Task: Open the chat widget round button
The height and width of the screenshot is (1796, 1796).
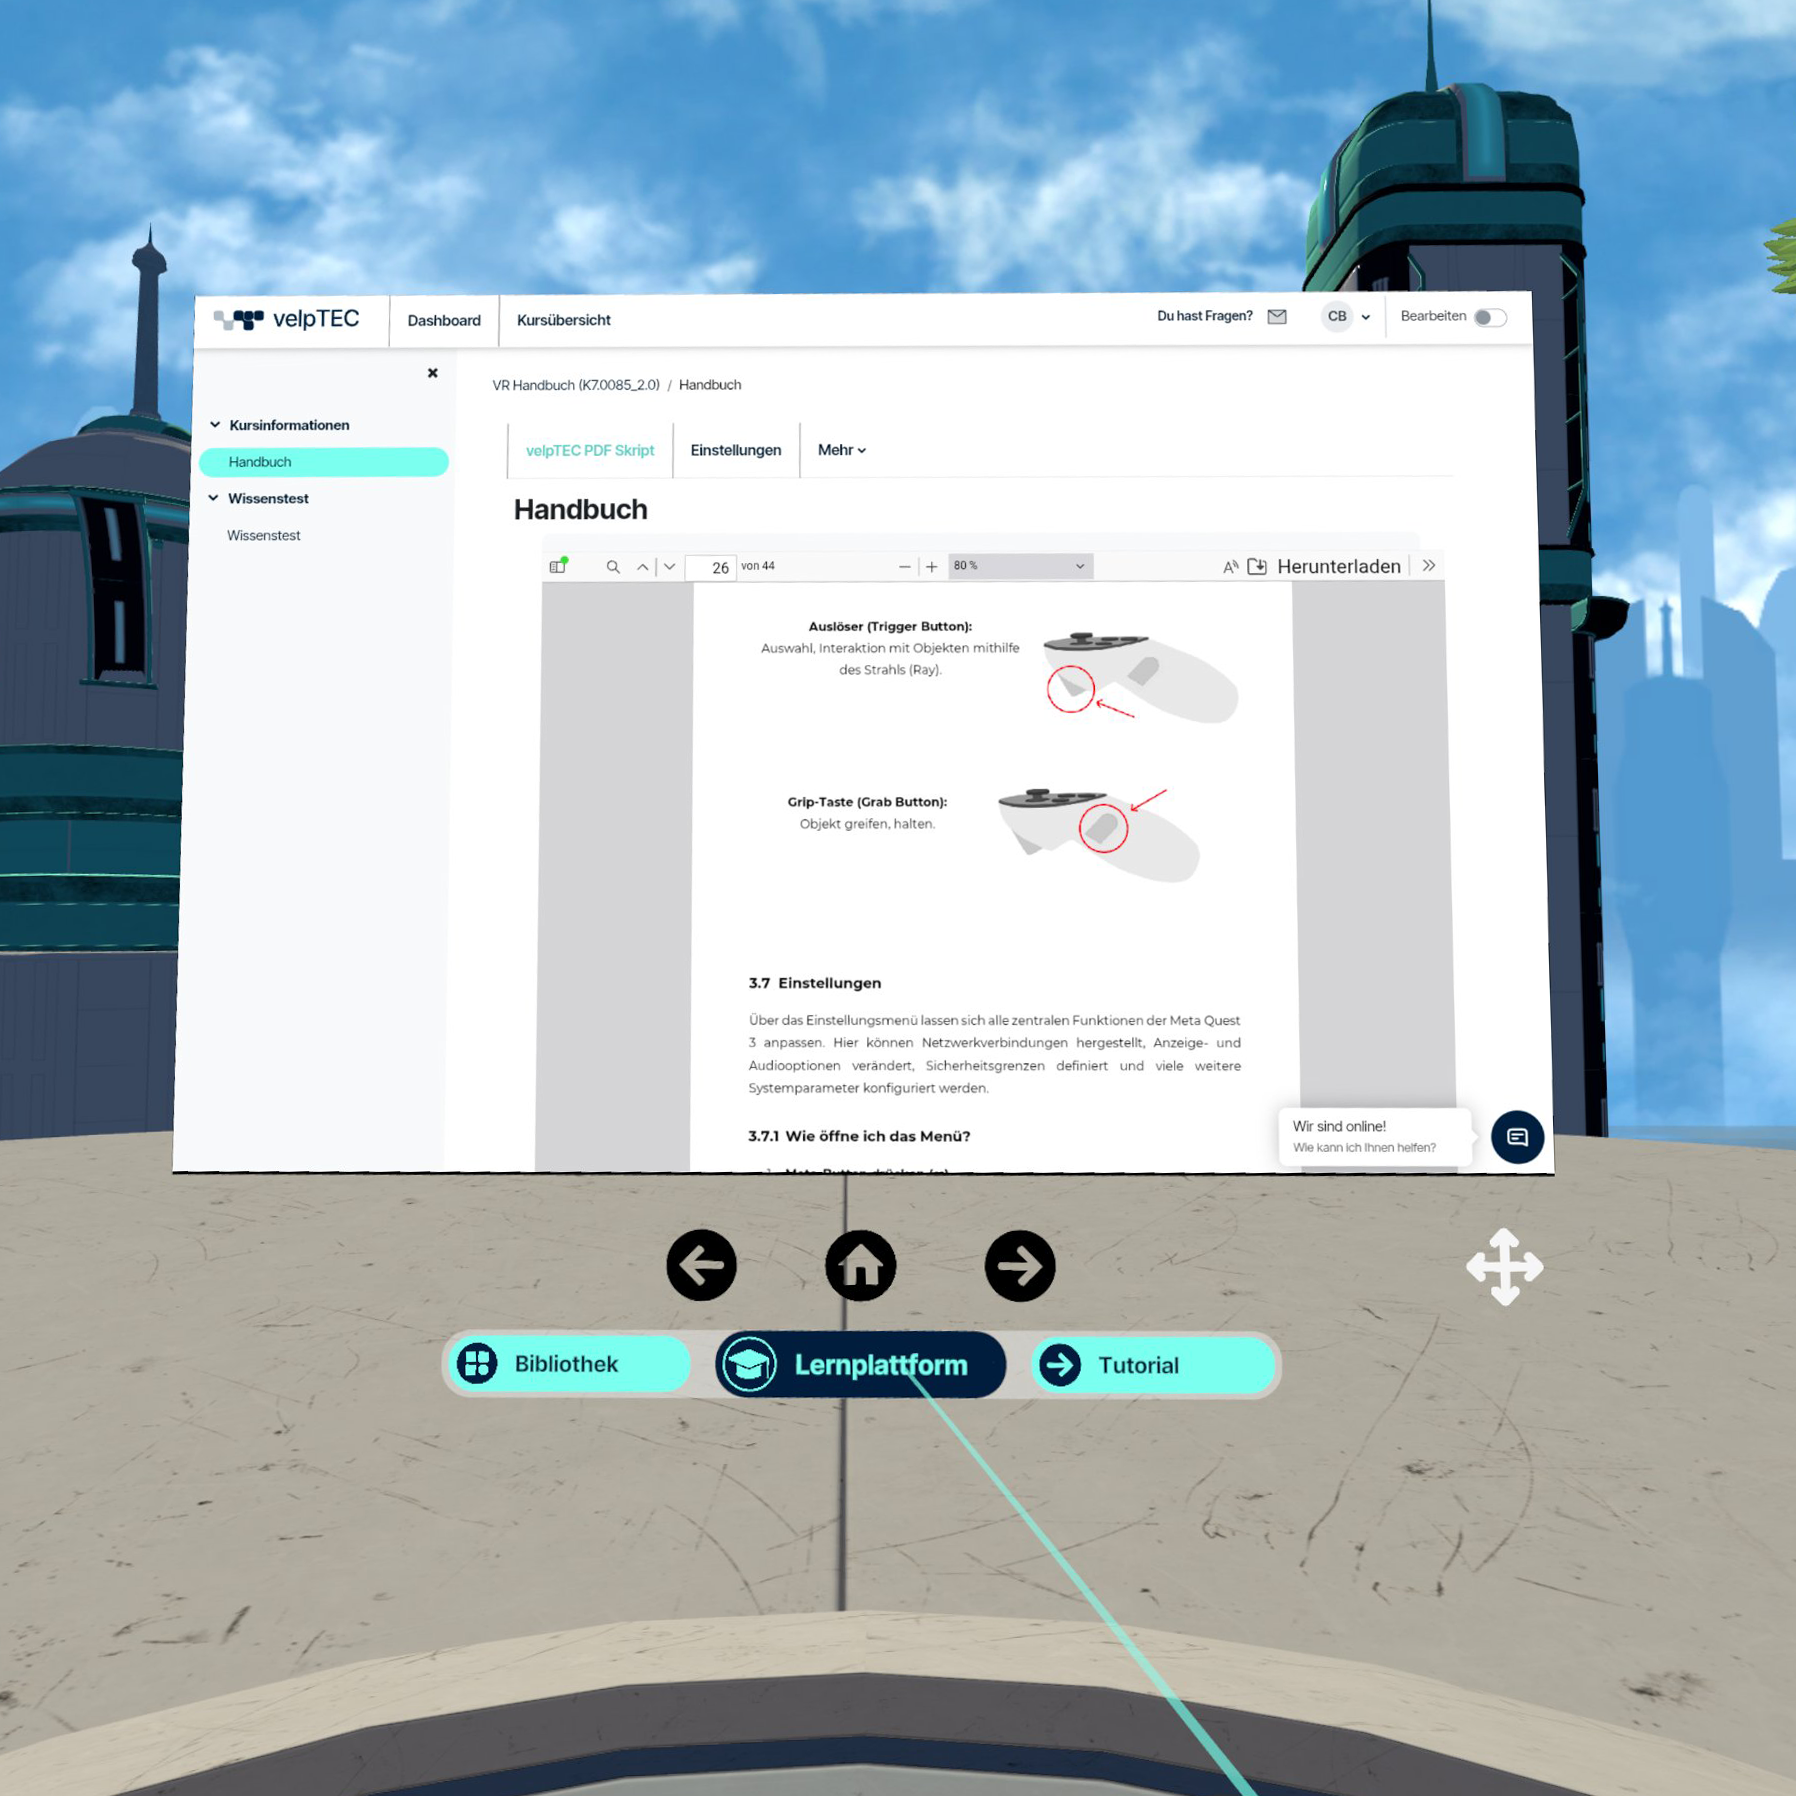Action: click(x=1517, y=1137)
